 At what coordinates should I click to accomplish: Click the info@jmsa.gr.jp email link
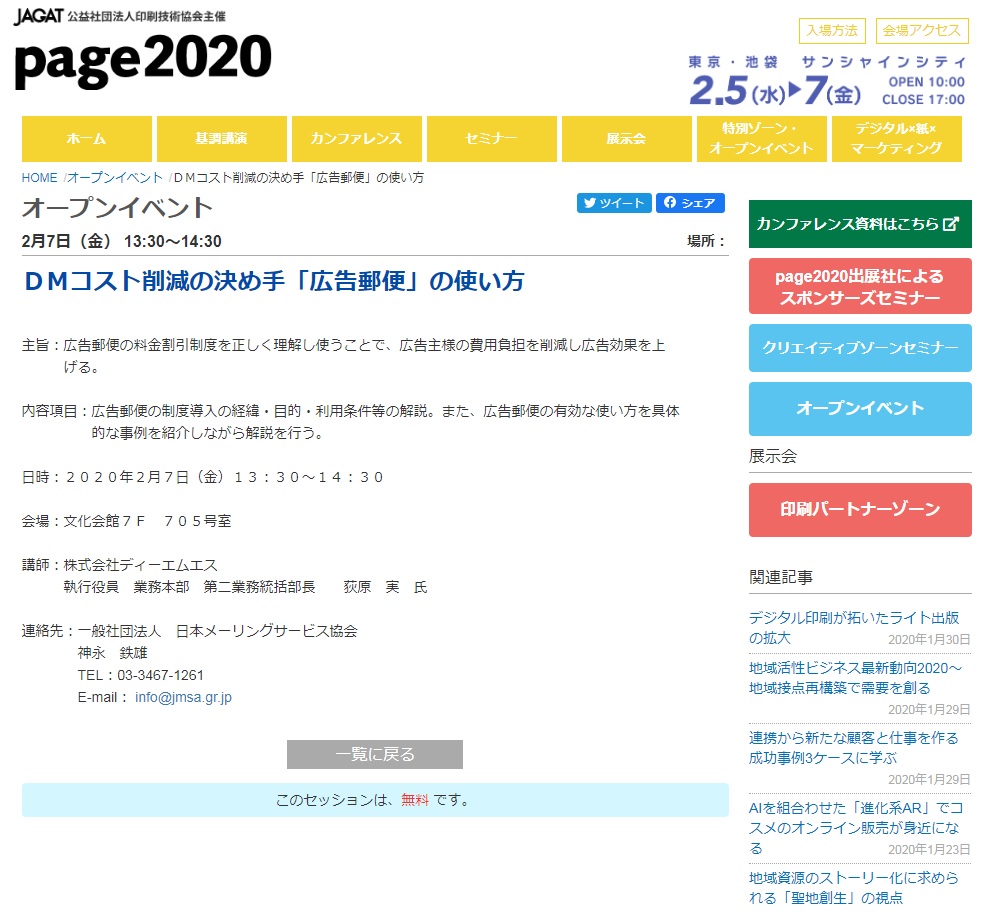[x=183, y=697]
